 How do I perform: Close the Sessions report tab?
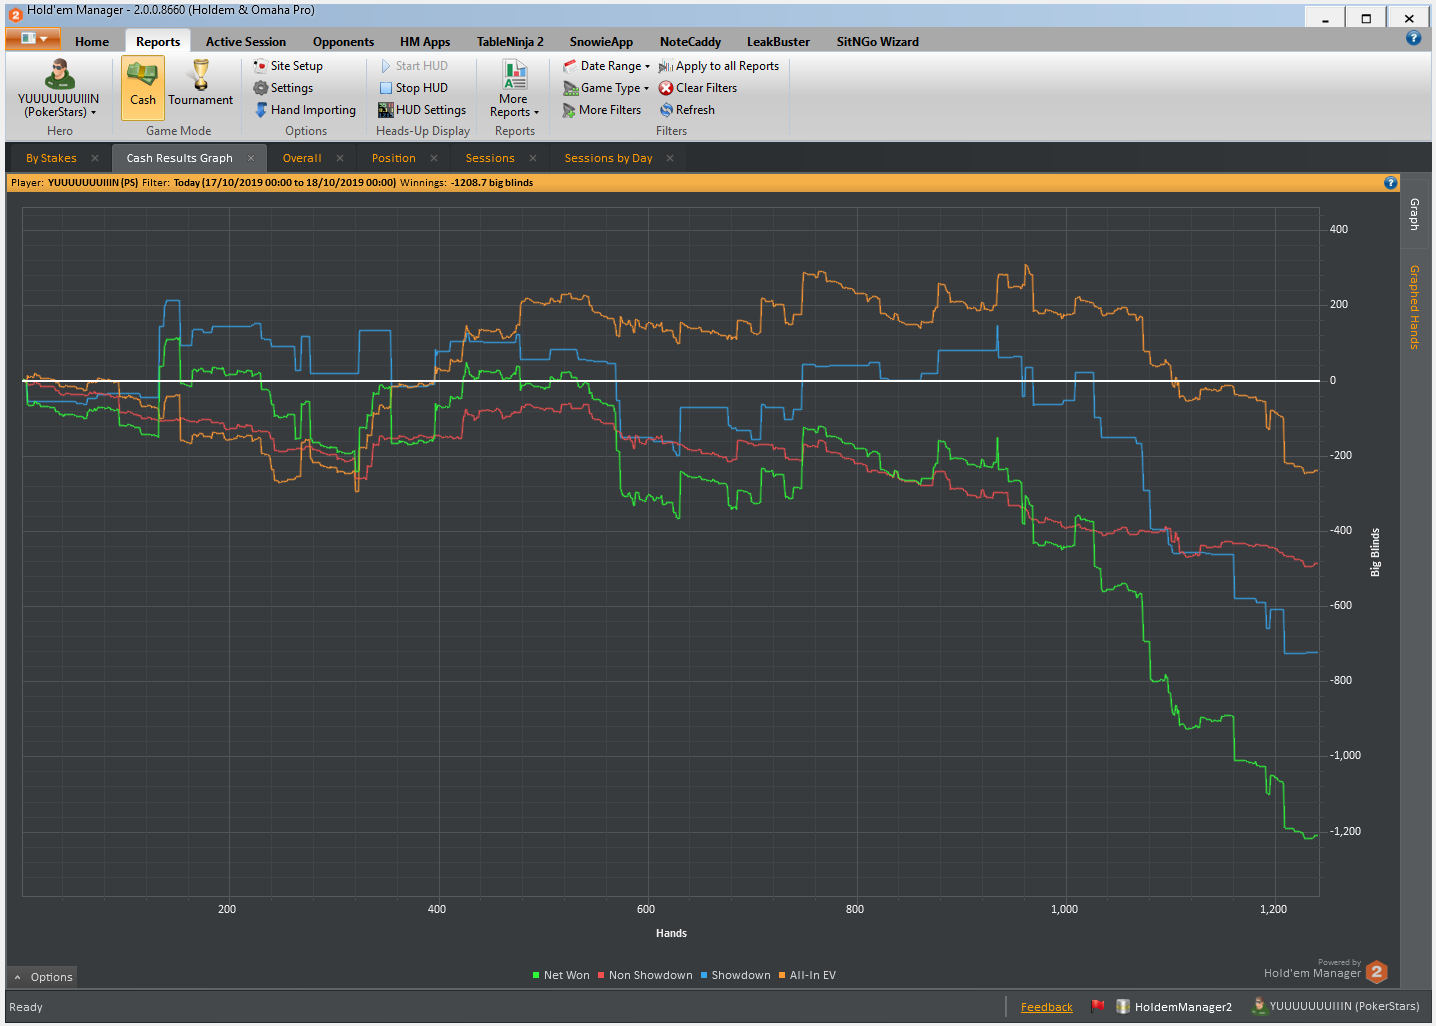[x=533, y=158]
